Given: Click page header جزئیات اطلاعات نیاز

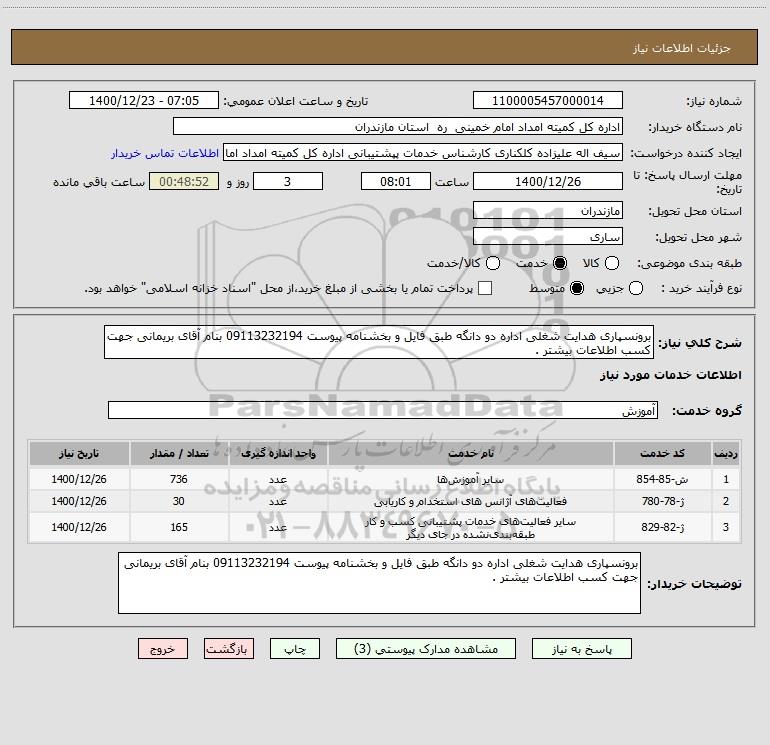Looking at the screenshot, I should point(682,48).
